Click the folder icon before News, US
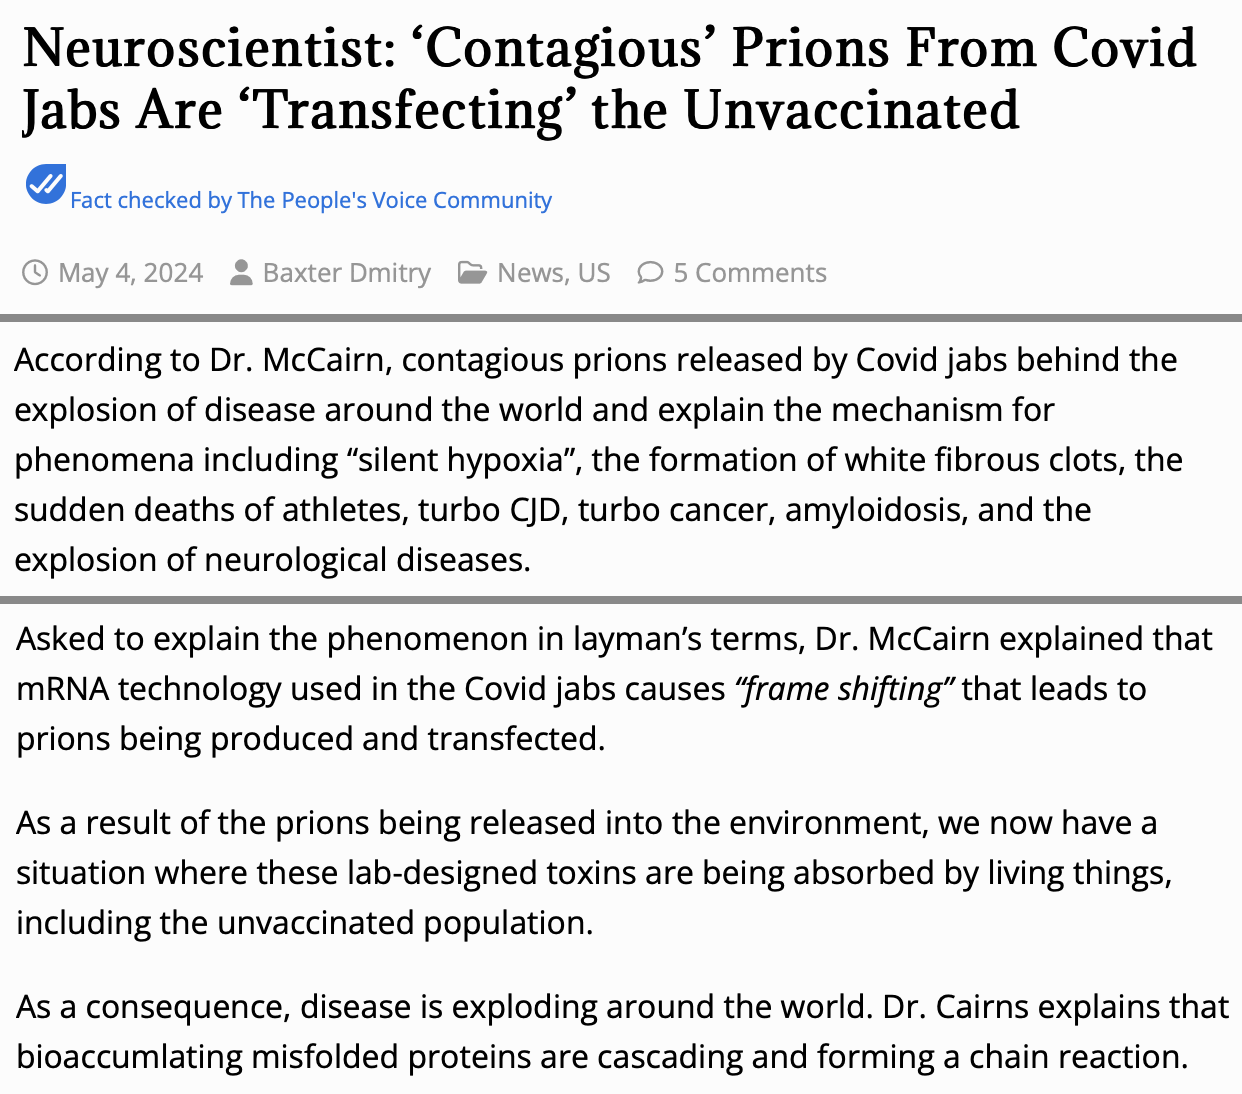The width and height of the screenshot is (1242, 1094). click(472, 272)
